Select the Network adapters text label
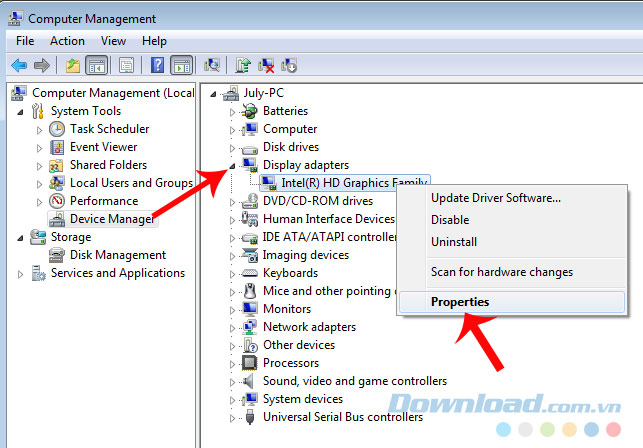 tap(309, 327)
